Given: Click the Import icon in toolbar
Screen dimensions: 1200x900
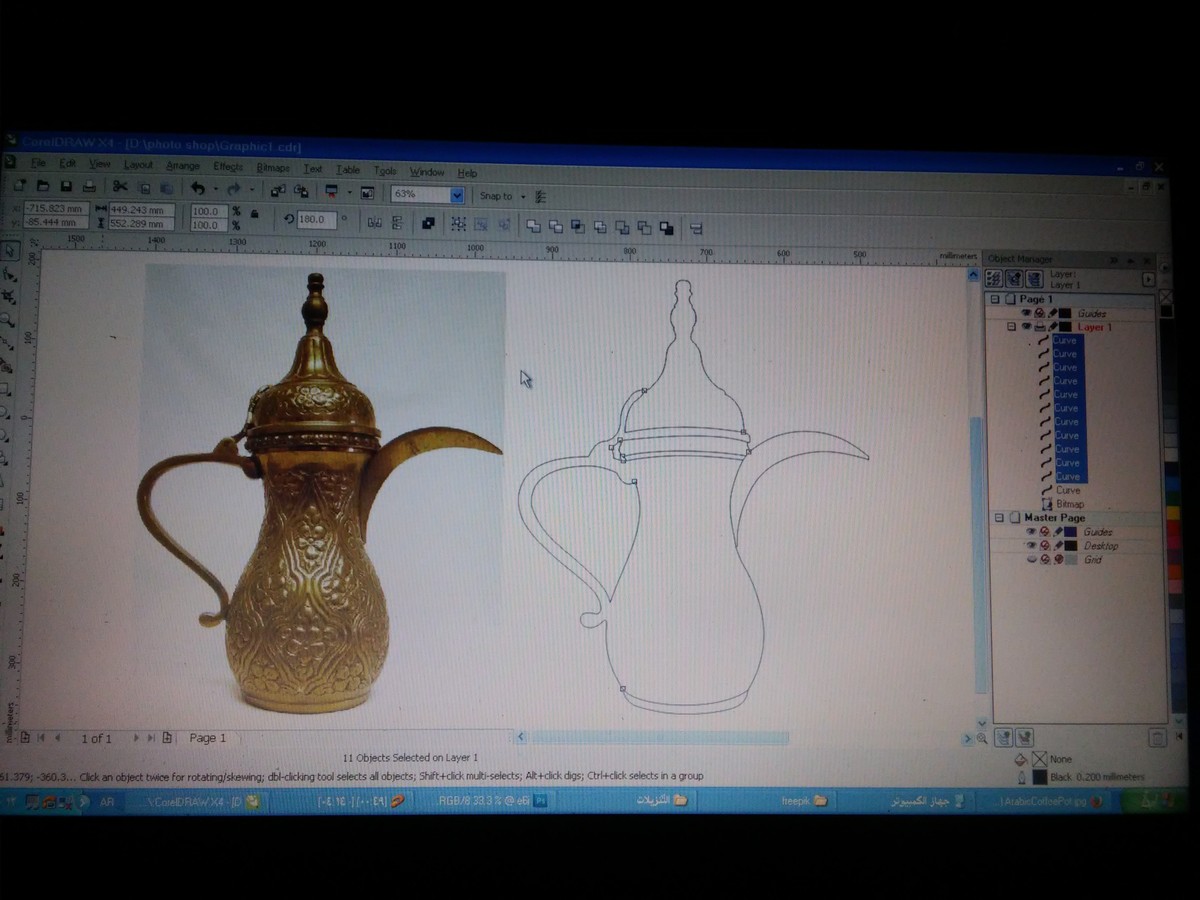Looking at the screenshot, I should pos(277,190).
